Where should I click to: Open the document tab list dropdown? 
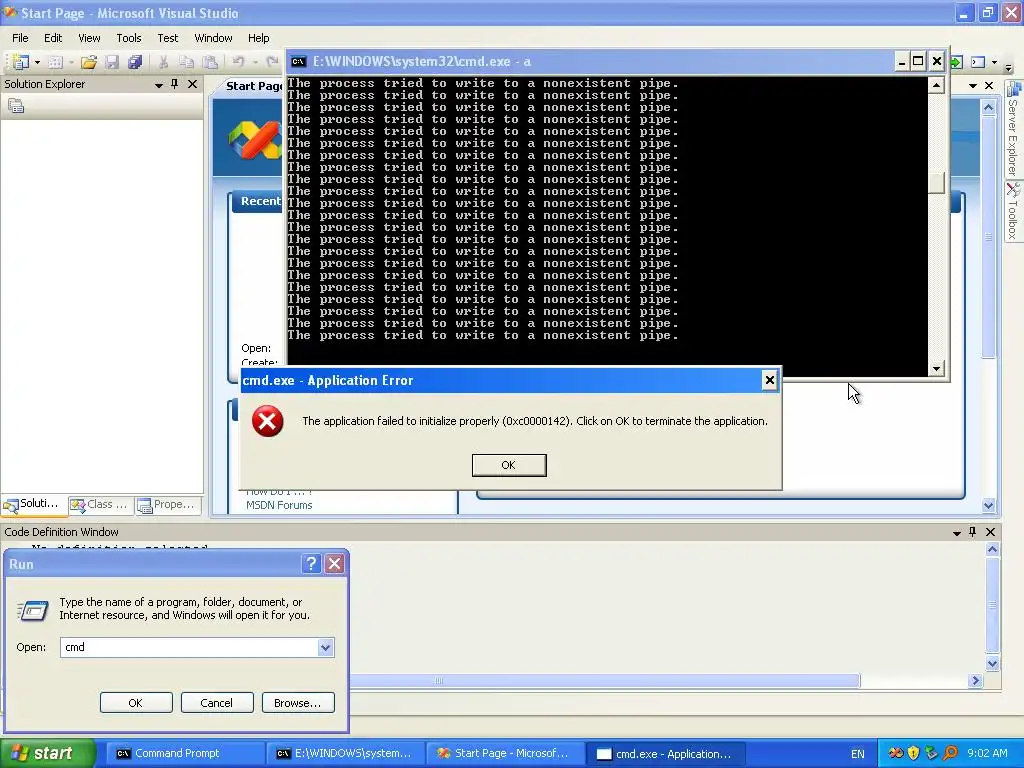coord(972,86)
